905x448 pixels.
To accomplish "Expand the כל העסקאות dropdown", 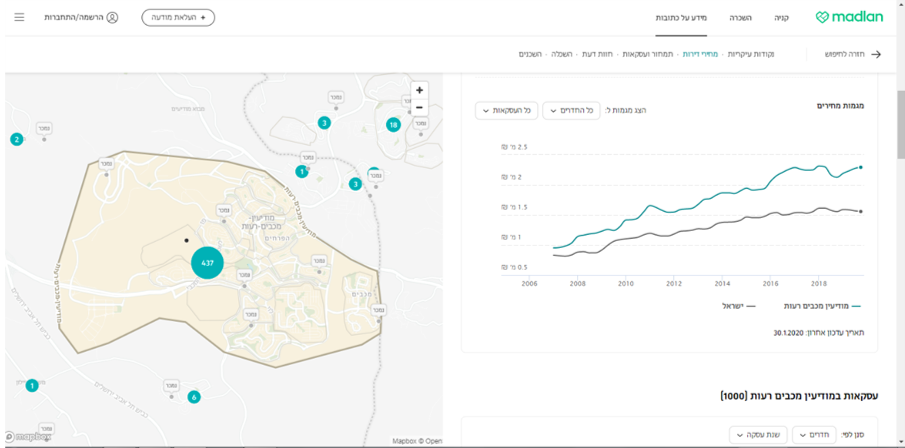I will point(506,110).
